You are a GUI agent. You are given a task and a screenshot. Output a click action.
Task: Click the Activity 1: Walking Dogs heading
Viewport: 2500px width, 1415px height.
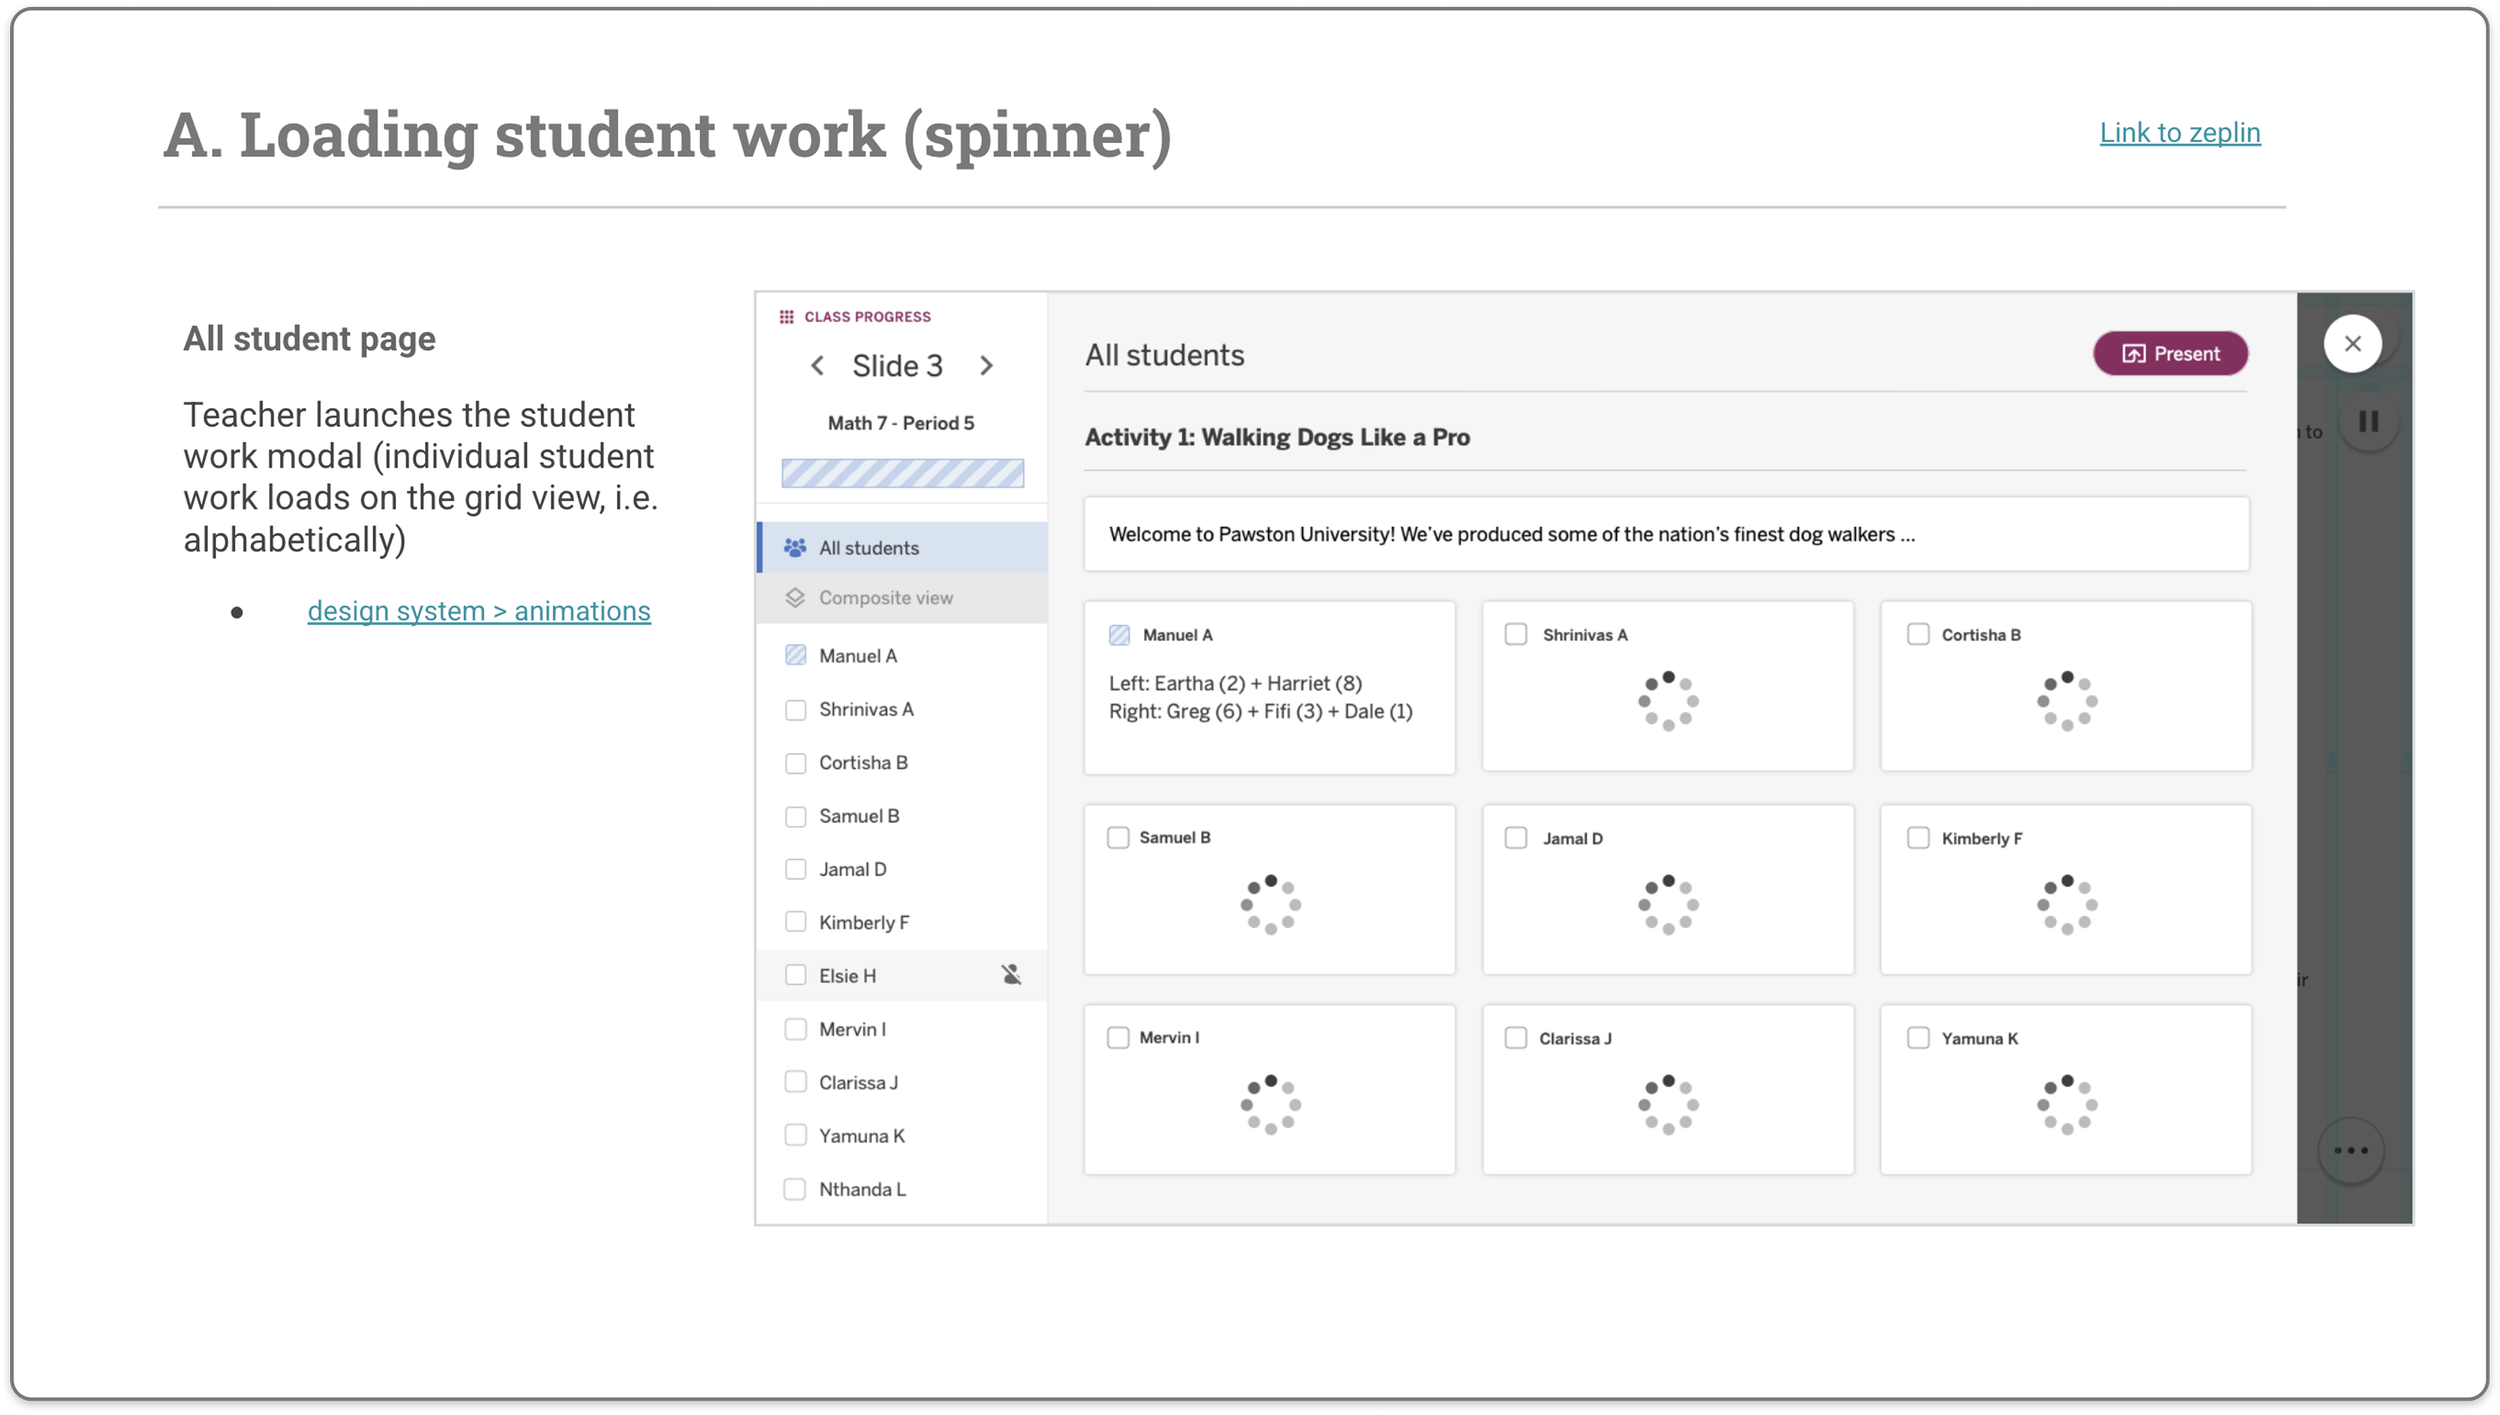(1277, 438)
